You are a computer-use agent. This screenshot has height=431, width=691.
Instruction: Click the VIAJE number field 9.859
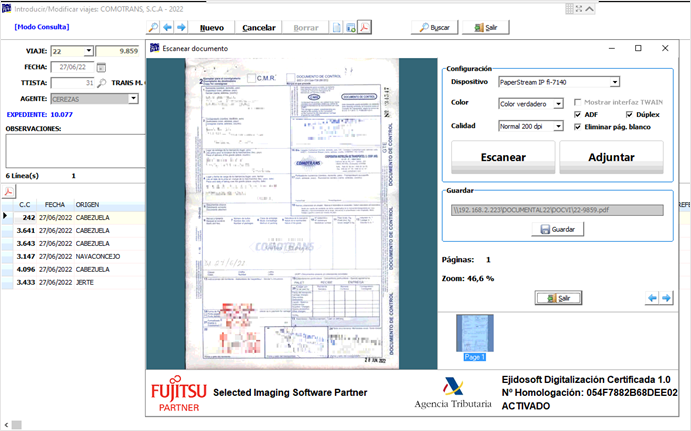tap(118, 51)
